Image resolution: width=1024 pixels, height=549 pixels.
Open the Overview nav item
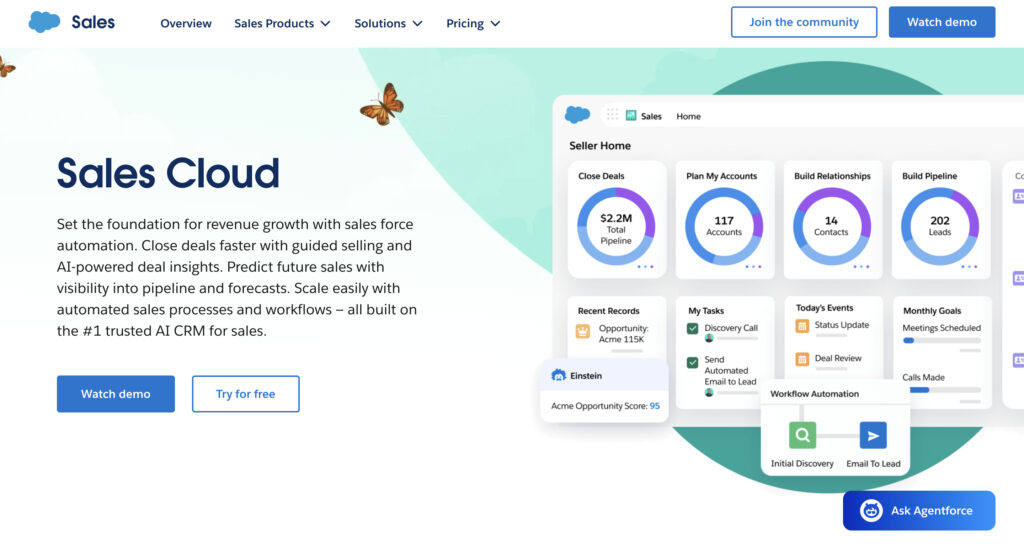[186, 24]
